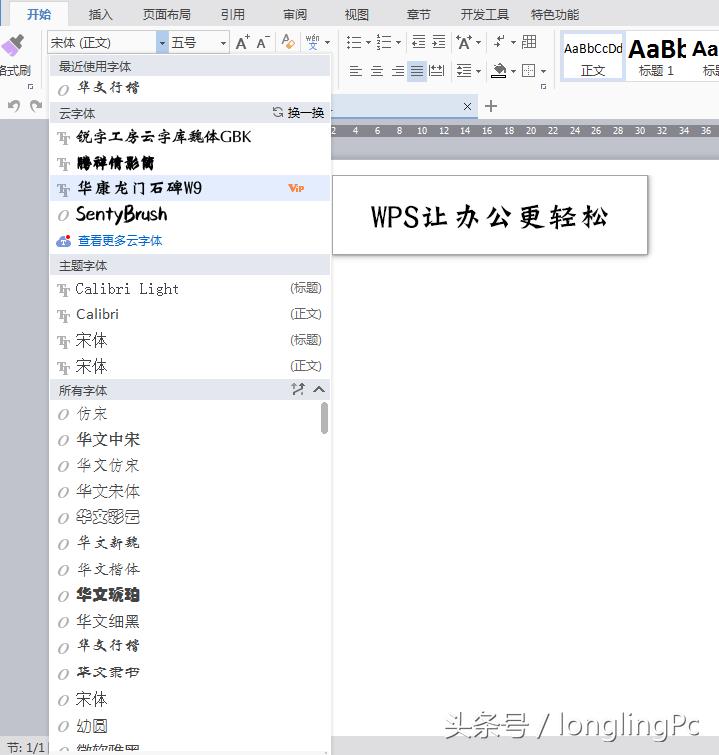Click the decrease indent icon
This screenshot has height=755, width=719.
(418, 42)
